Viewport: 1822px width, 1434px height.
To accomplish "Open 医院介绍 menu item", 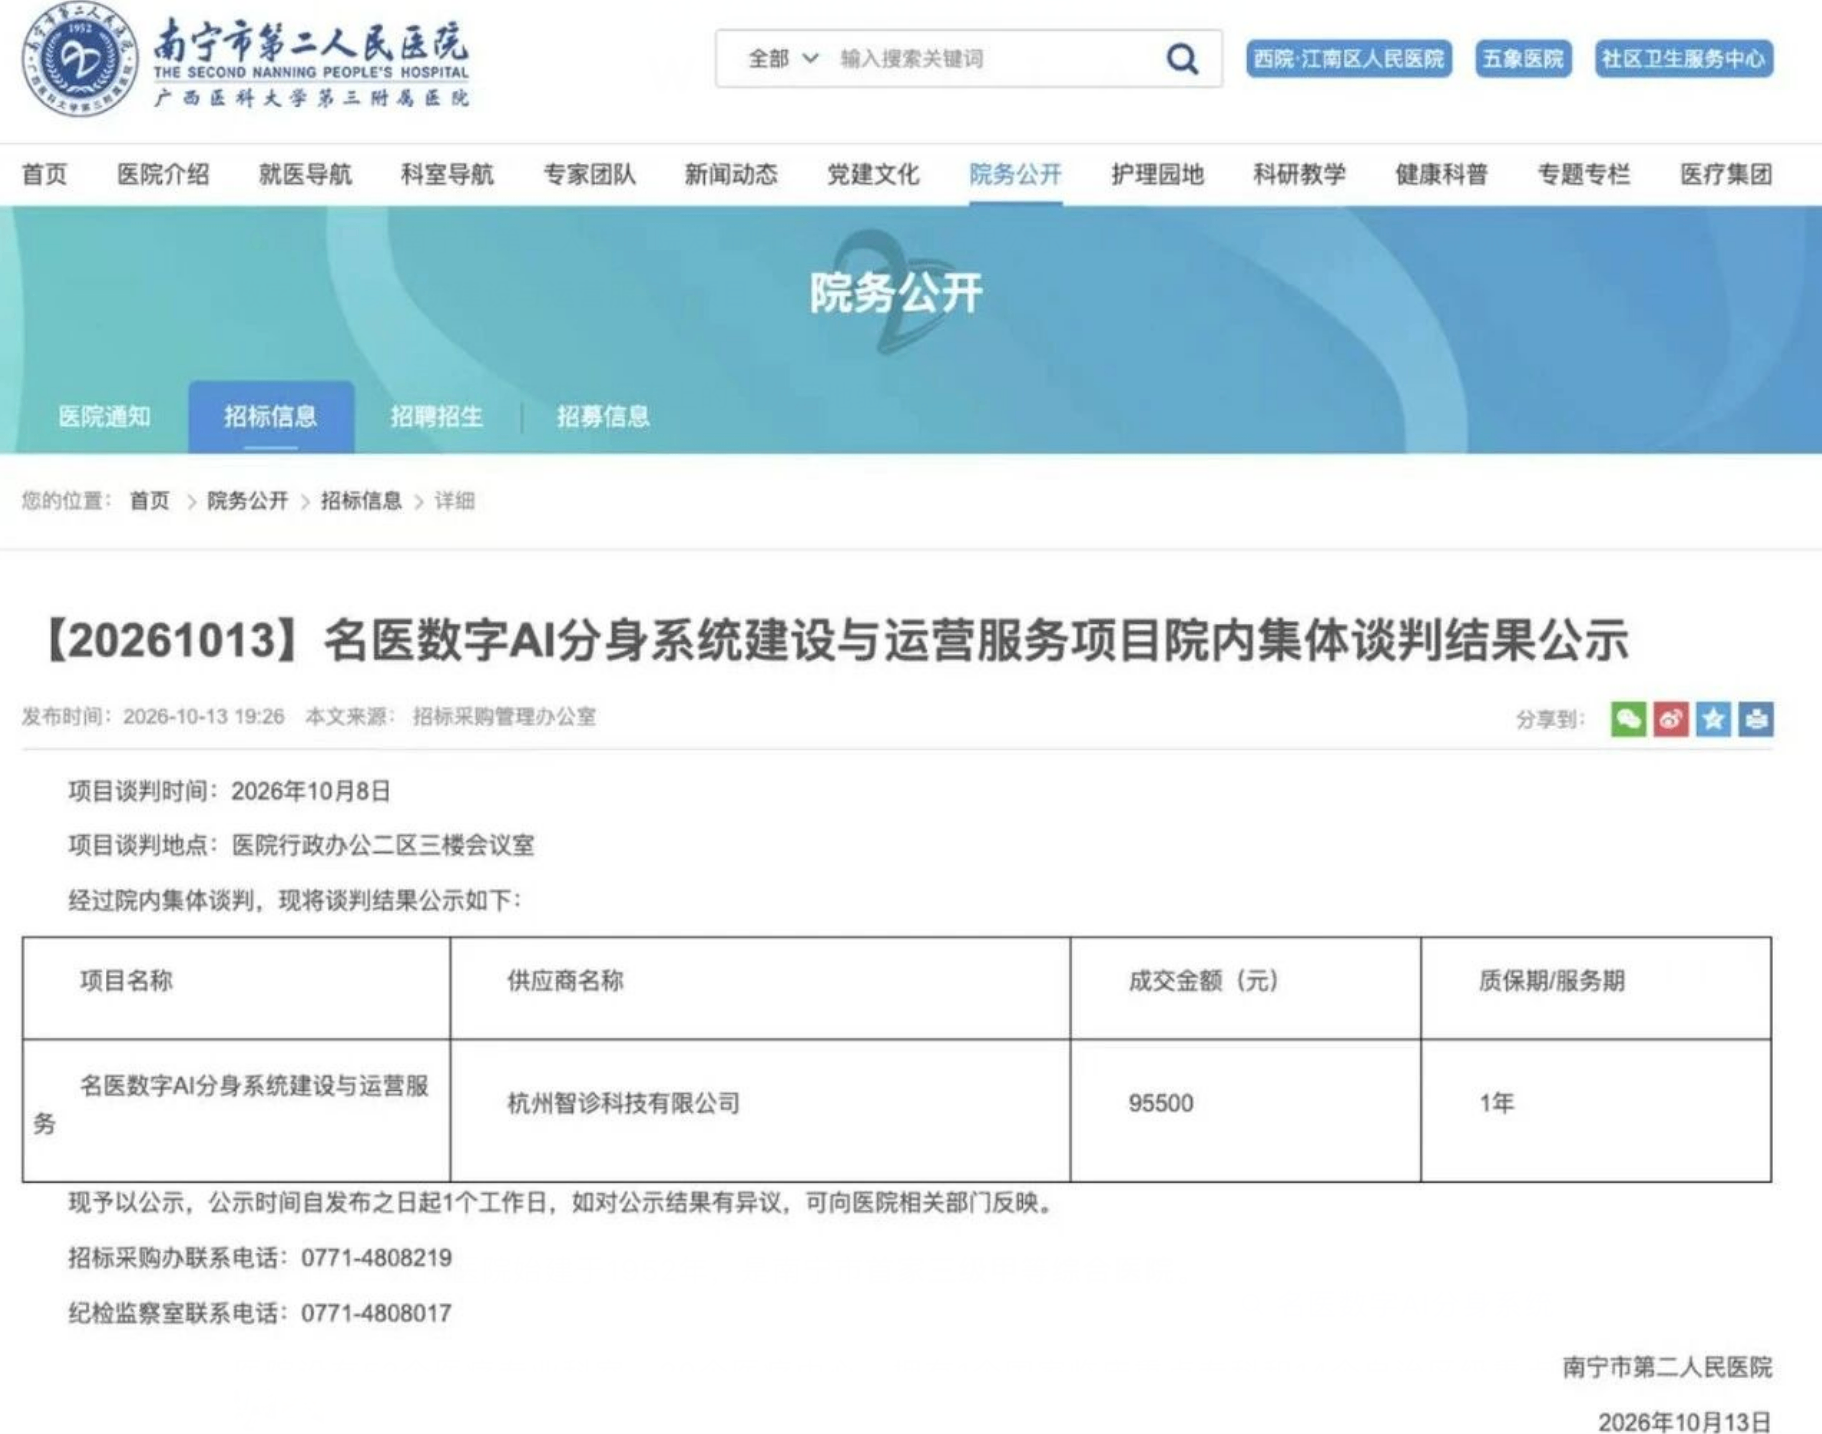I will (x=163, y=175).
